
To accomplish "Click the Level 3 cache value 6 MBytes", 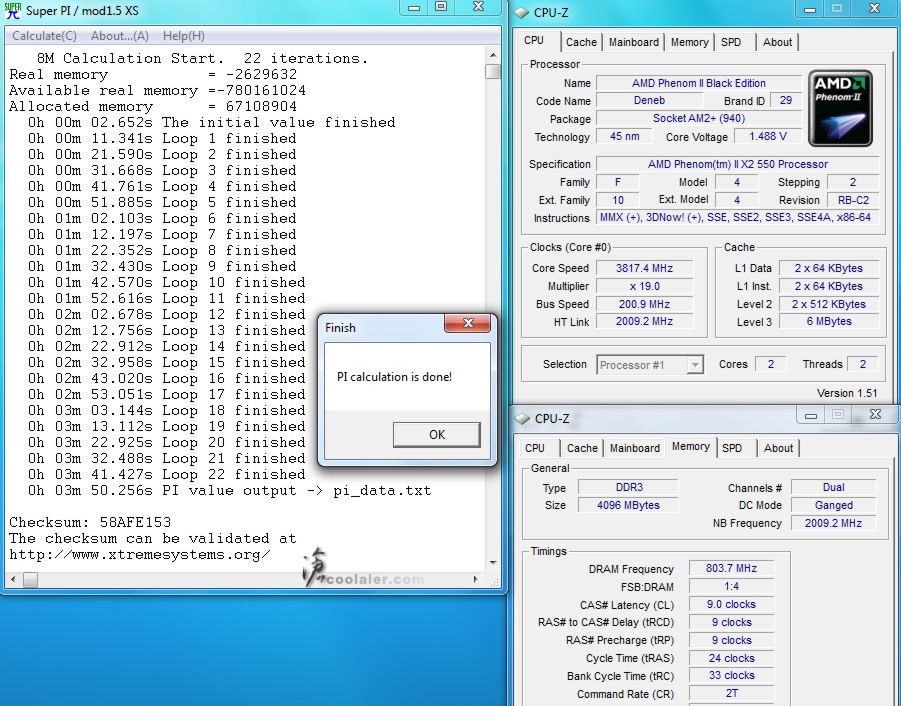I will (x=829, y=322).
